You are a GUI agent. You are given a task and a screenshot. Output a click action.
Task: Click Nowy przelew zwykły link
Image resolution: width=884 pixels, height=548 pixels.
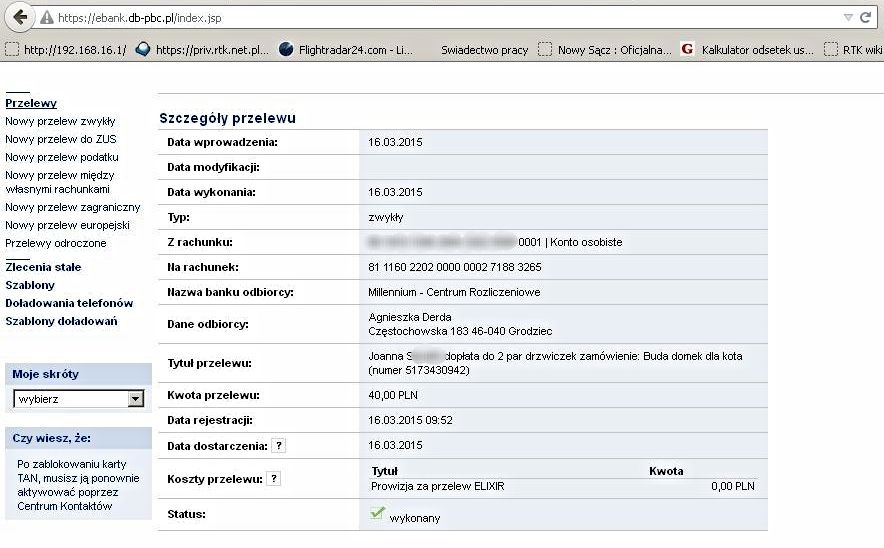click(x=60, y=121)
